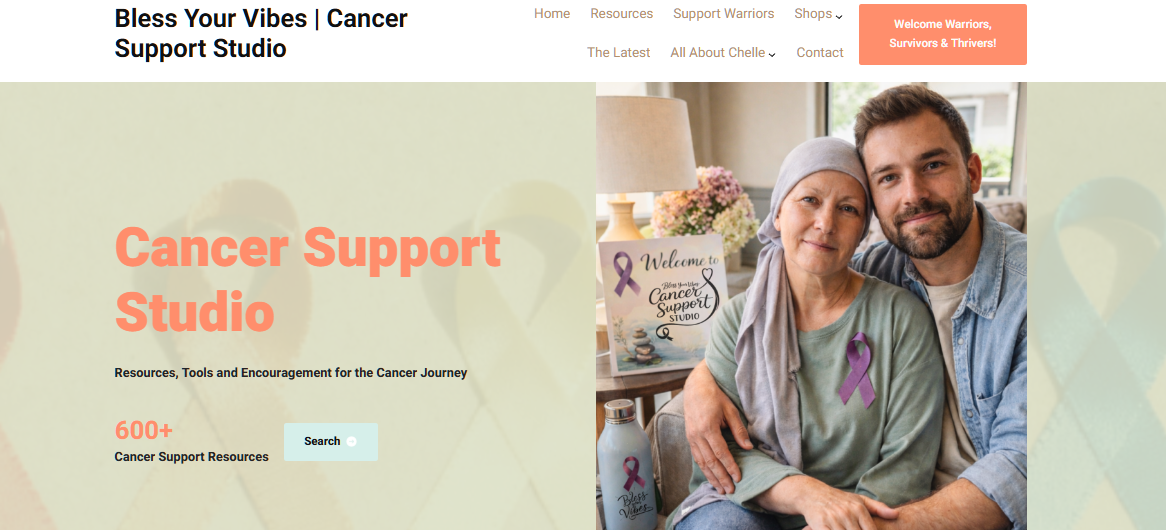The height and width of the screenshot is (530, 1166).
Task: Go to the Contact page
Action: 819,53
